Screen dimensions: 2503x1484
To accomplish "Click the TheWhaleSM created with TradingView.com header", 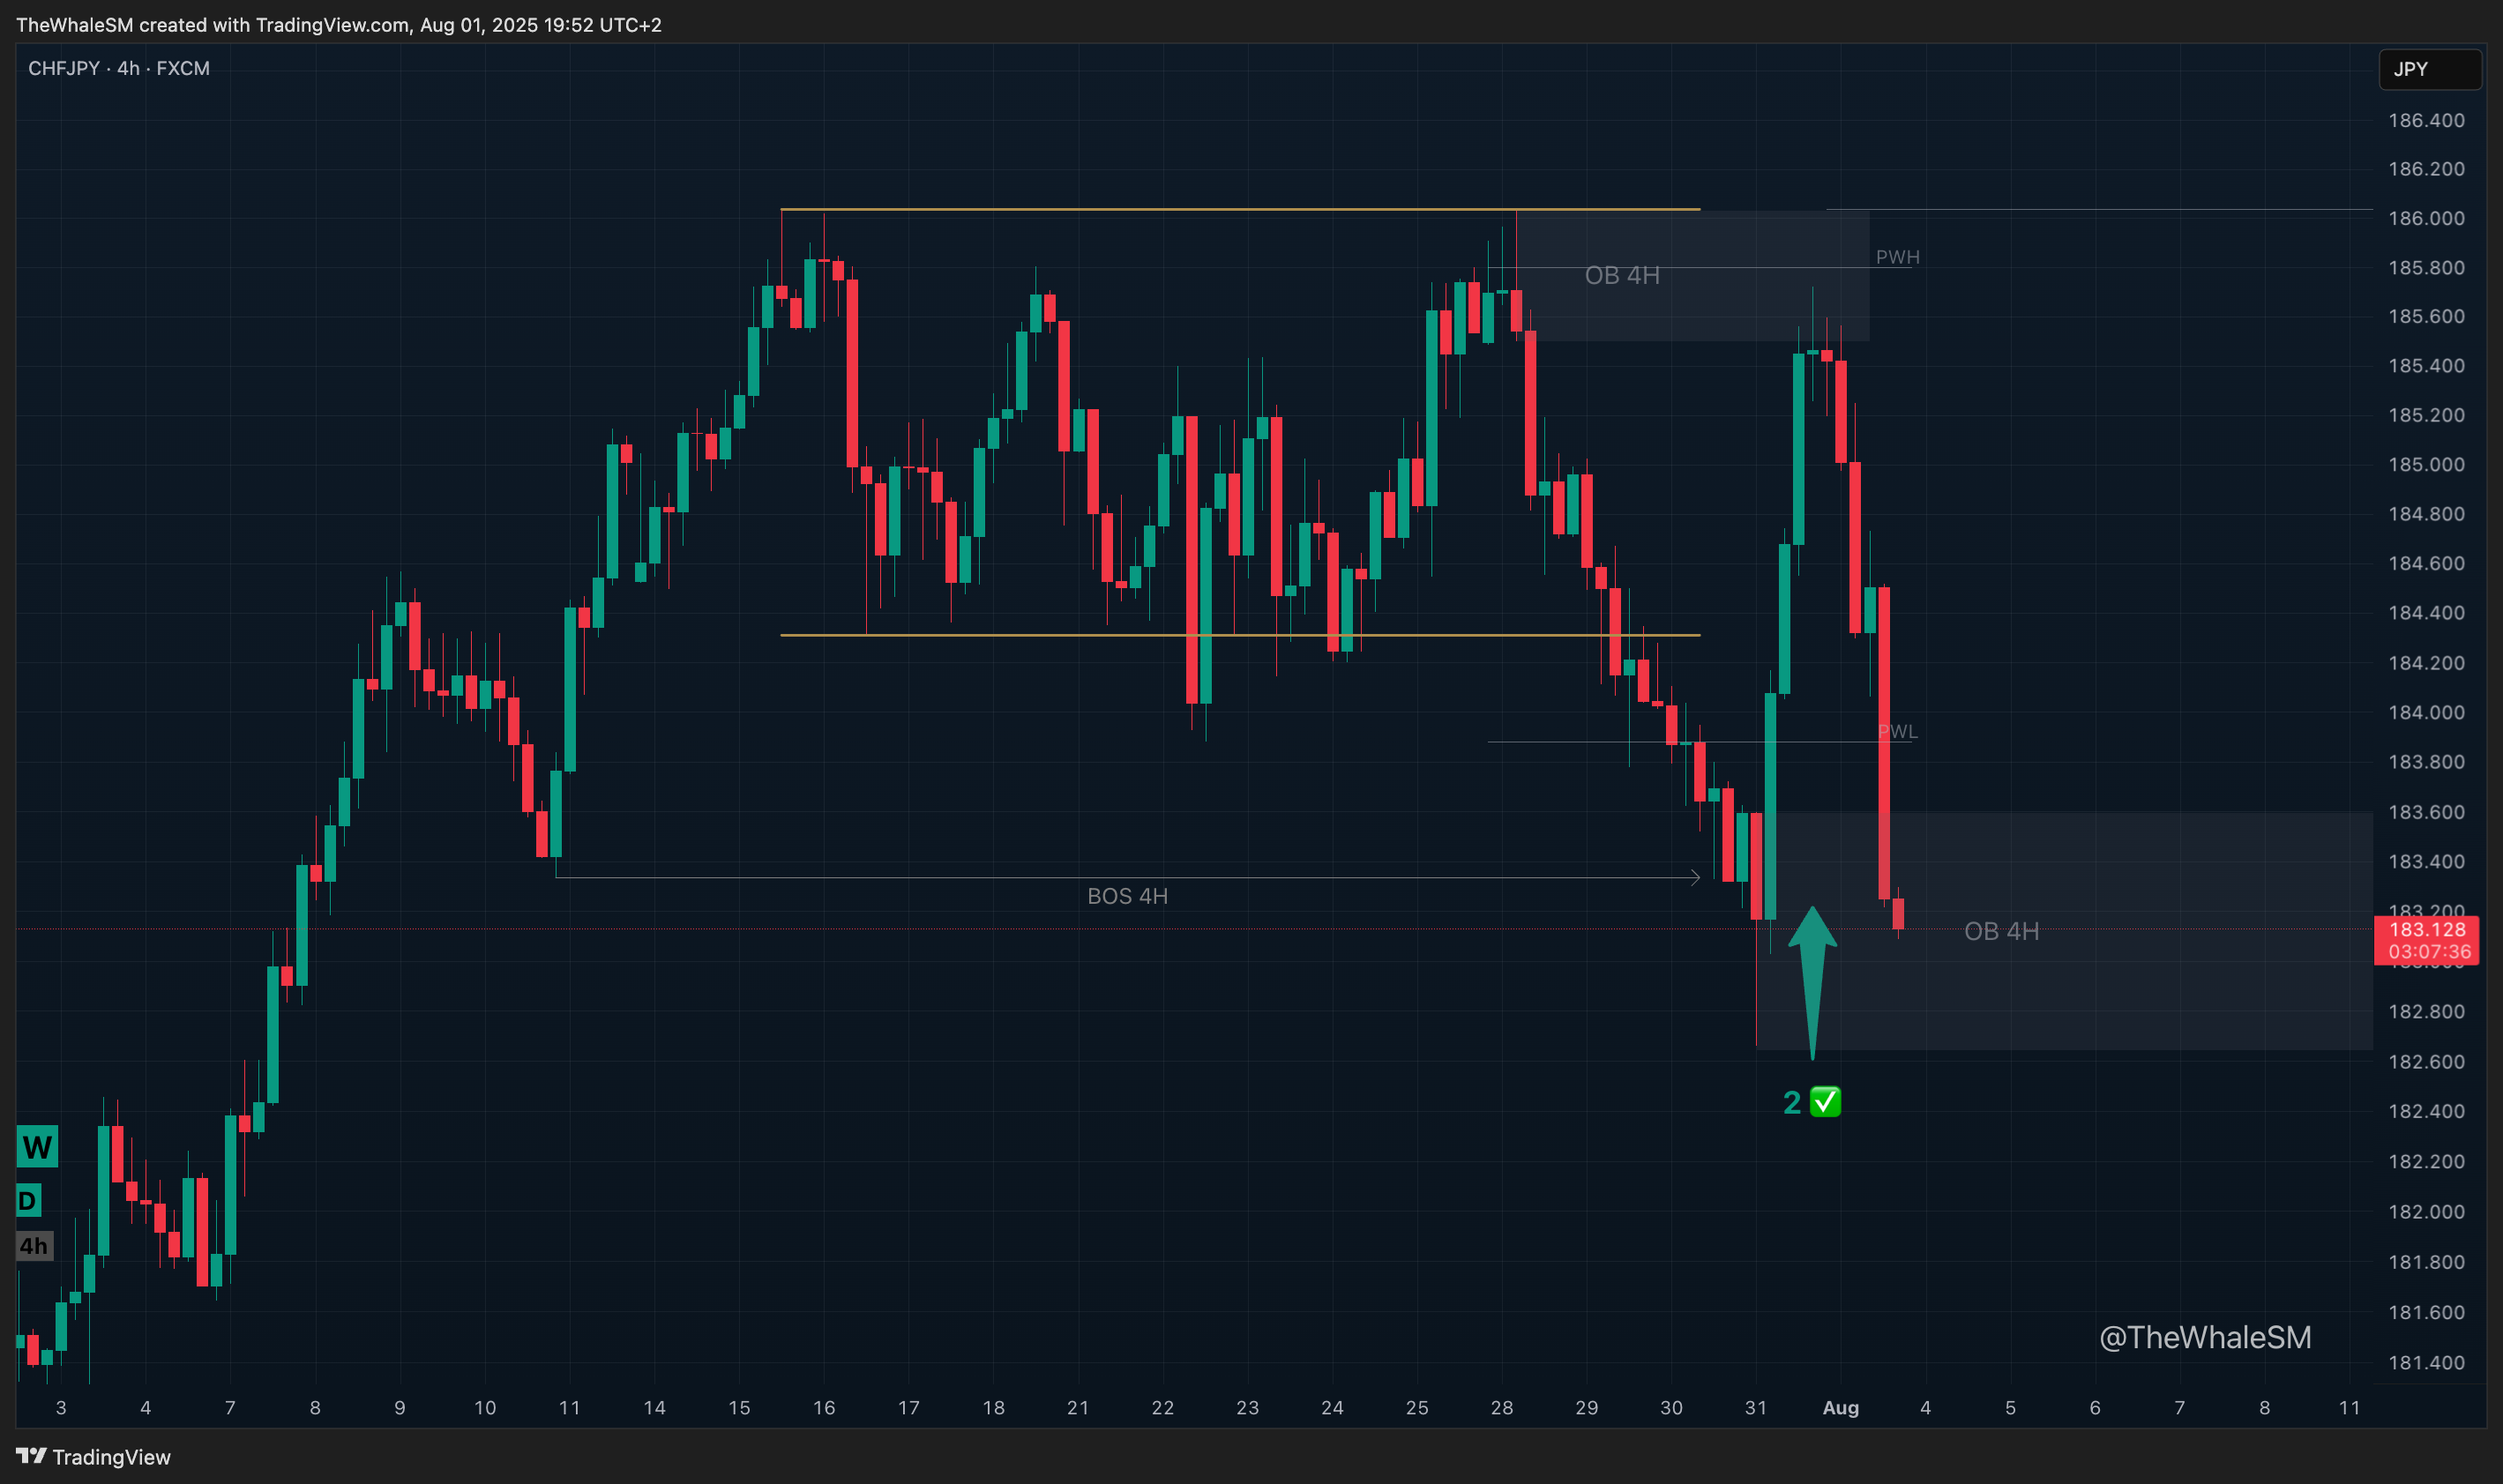I will (x=339, y=24).
